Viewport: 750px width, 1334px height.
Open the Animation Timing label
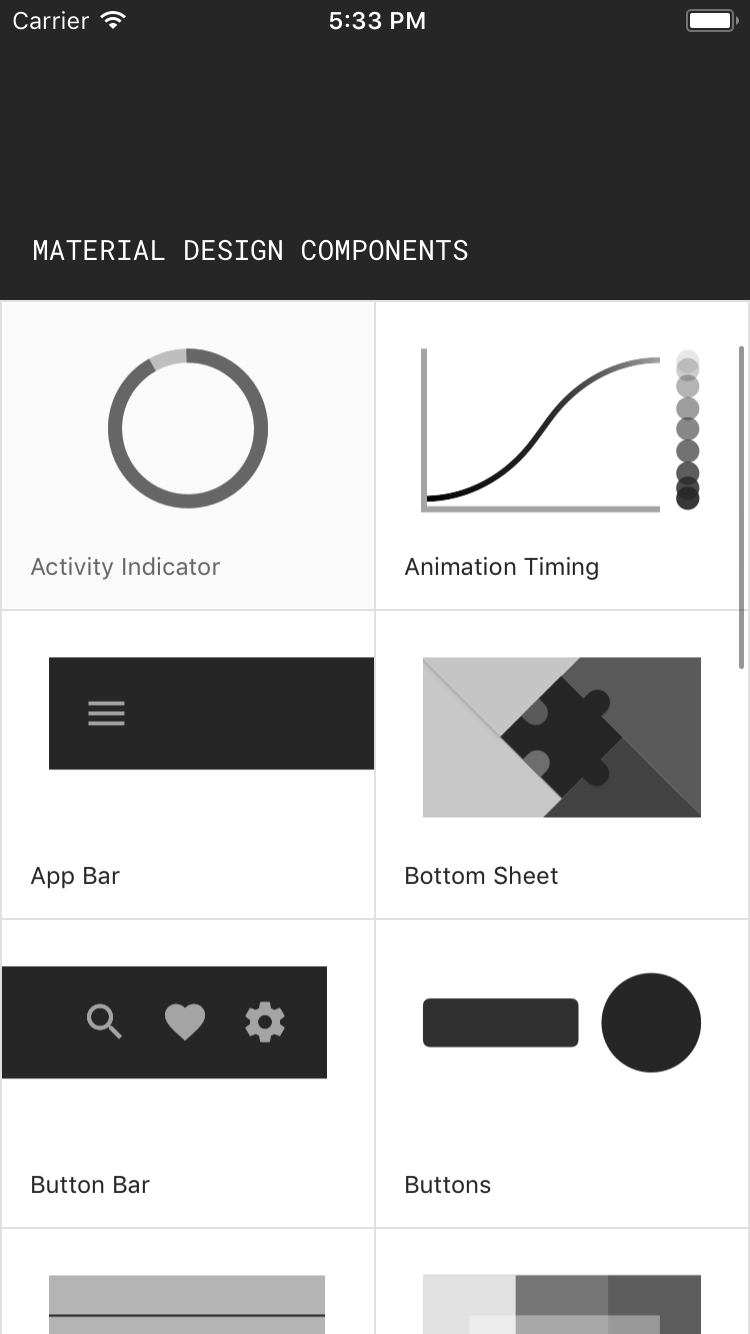pyautogui.click(x=502, y=567)
